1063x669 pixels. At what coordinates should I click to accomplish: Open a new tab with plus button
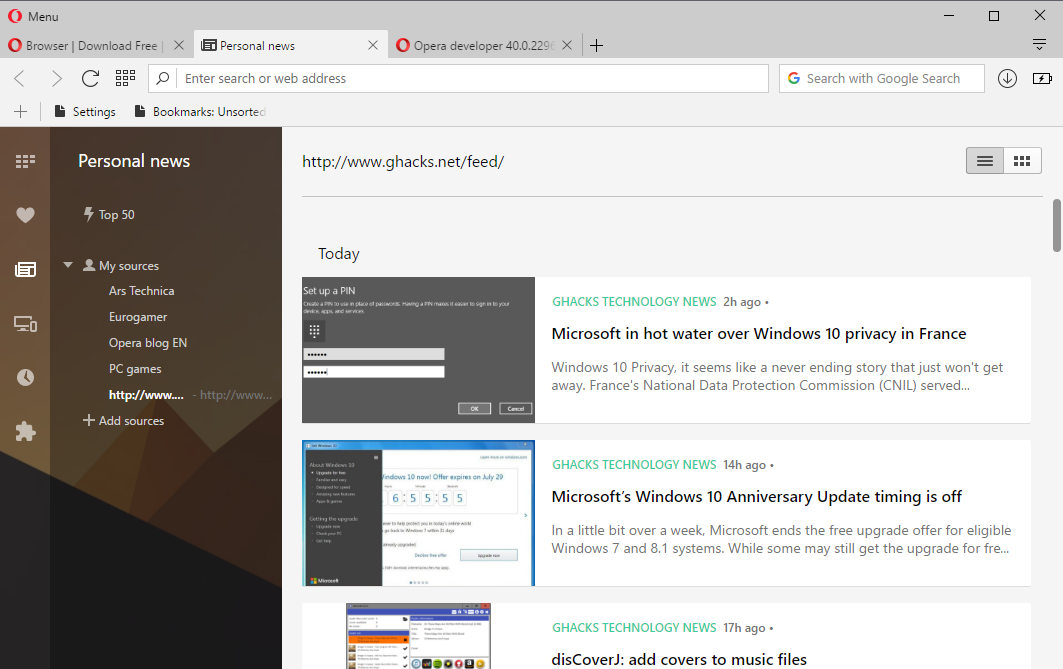coord(597,45)
